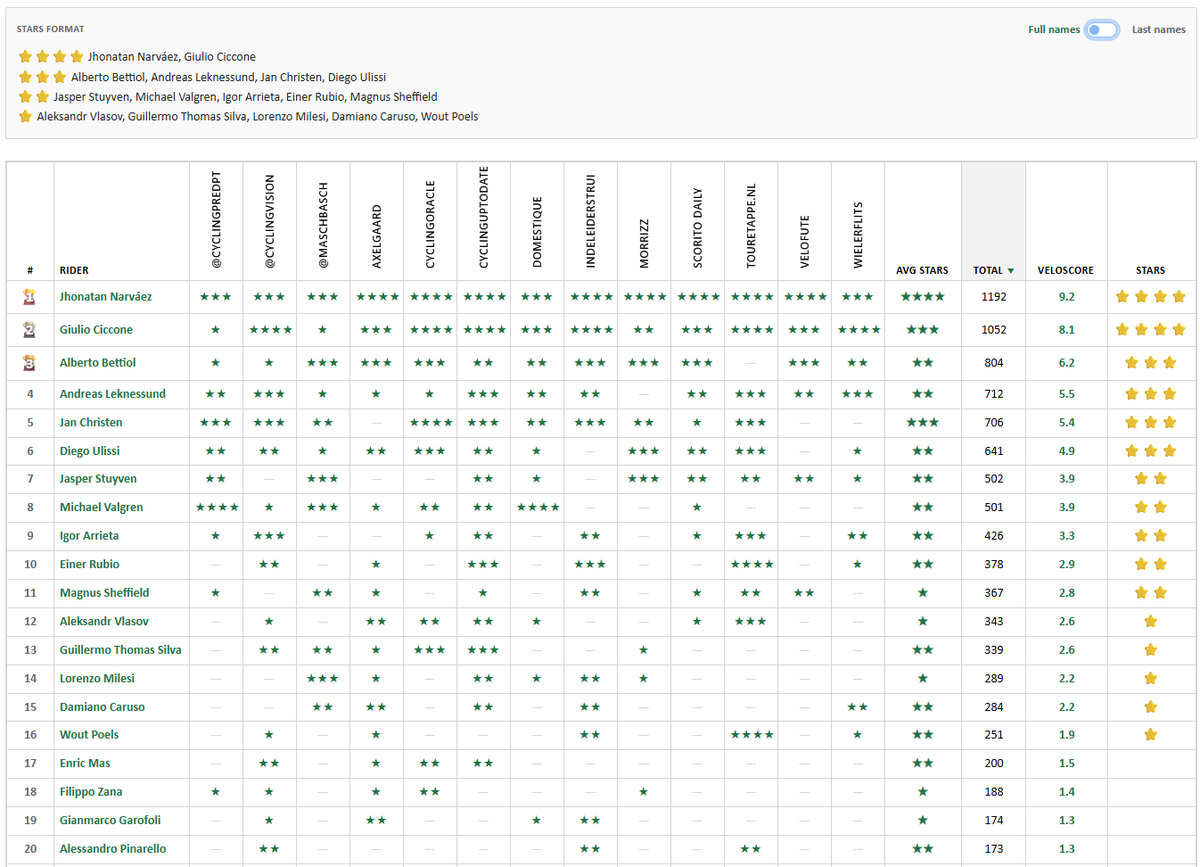The width and height of the screenshot is (1200, 867).
Task: Click the DOMESTIQUE column header
Action: pyautogui.click(x=537, y=231)
